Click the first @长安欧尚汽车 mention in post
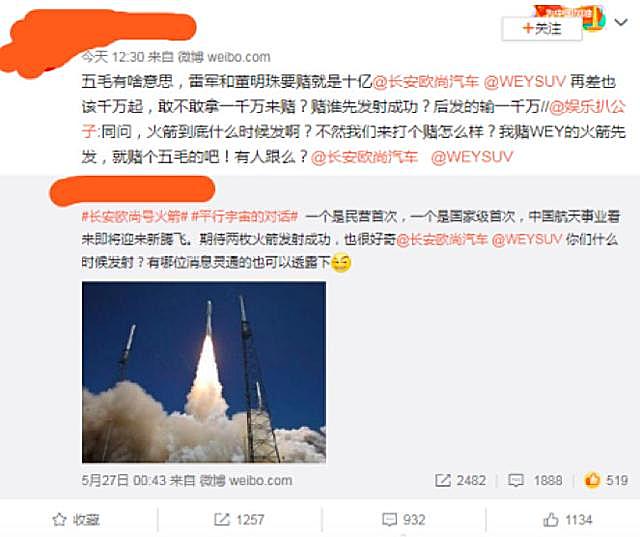Viewport: 640px width, 537px height. (x=425, y=82)
